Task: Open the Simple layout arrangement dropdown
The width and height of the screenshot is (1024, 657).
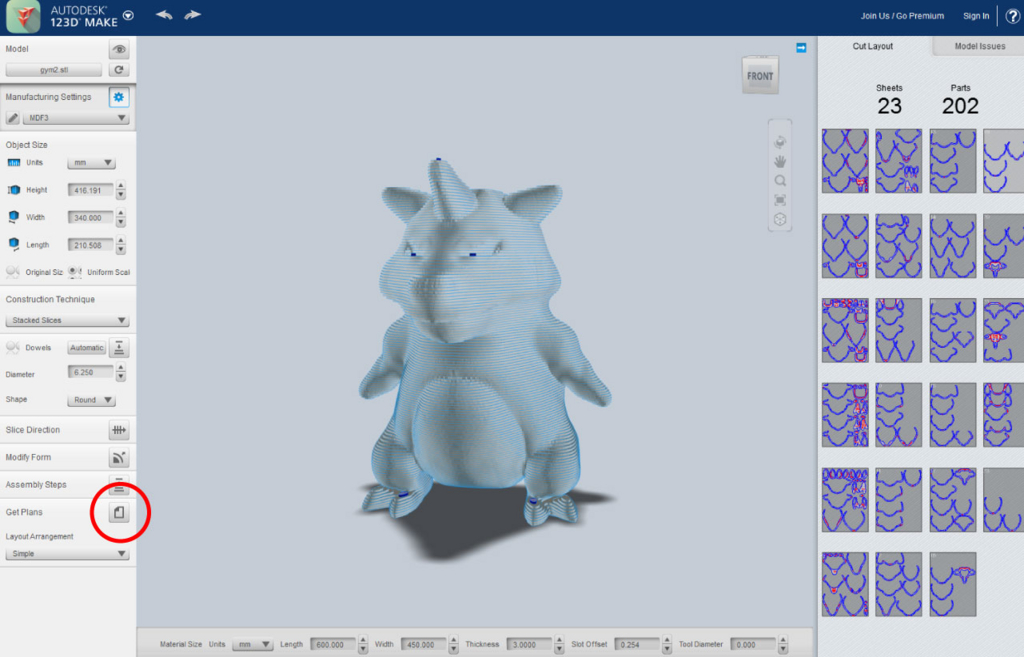Action: 67,554
